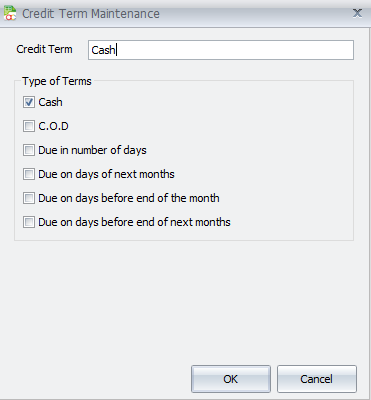Focus the Credit Term text field
The image size is (371, 400).
point(221,50)
